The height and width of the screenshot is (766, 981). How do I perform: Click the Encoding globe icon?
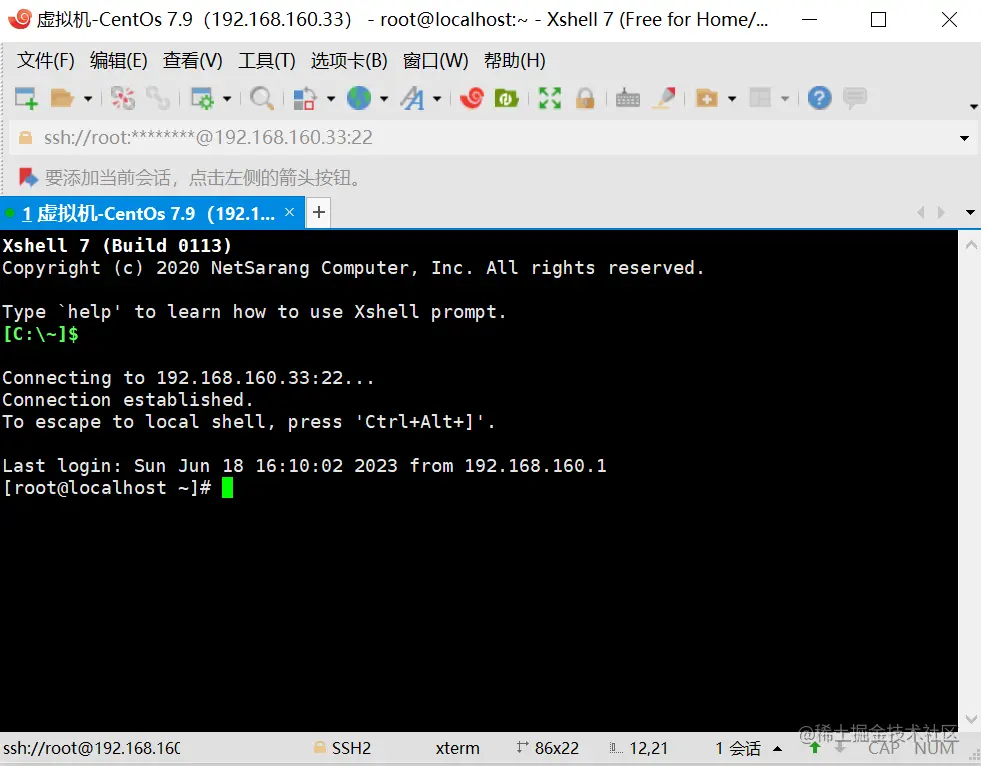(x=359, y=98)
